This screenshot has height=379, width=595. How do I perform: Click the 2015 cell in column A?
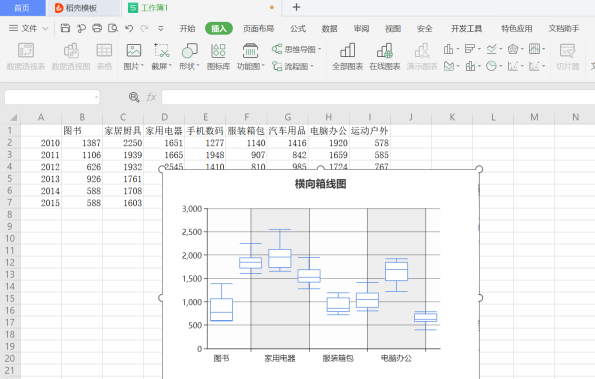click(x=41, y=203)
